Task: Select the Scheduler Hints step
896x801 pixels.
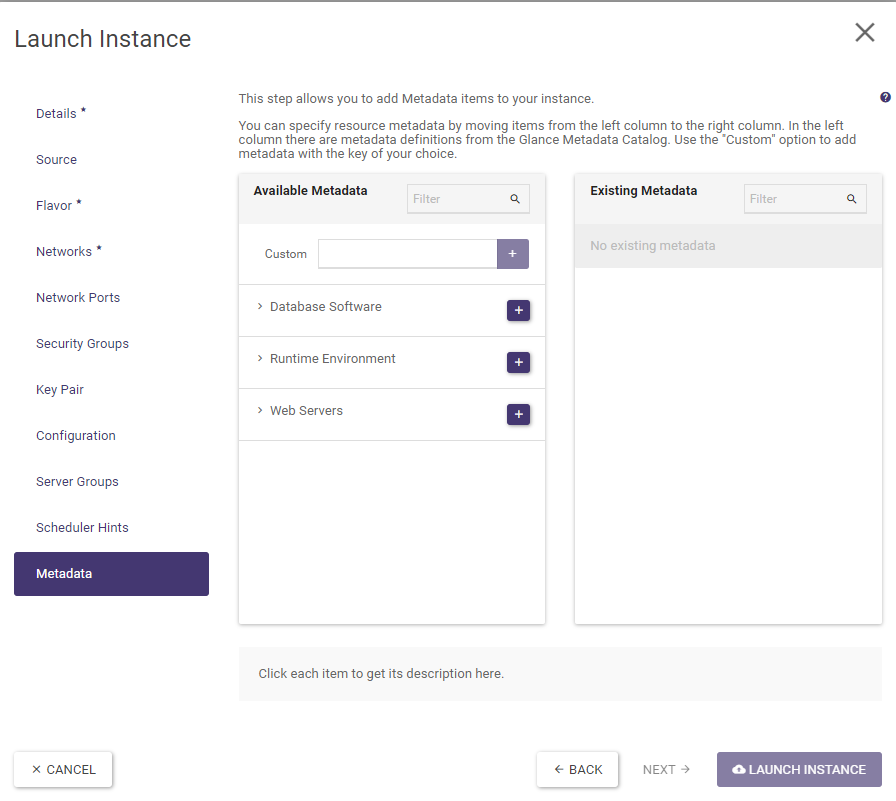Action: [82, 528]
